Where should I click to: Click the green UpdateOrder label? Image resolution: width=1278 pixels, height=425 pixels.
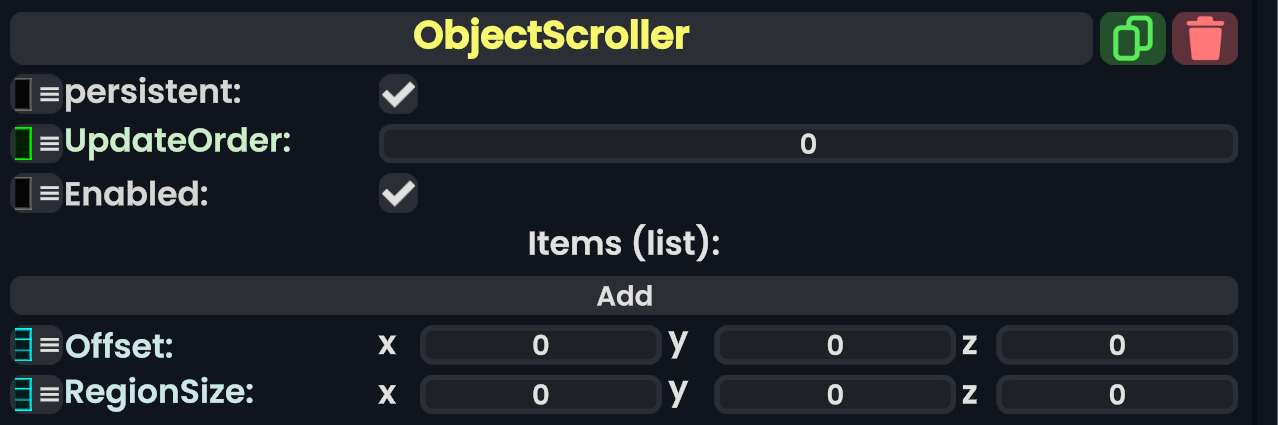[x=177, y=142]
